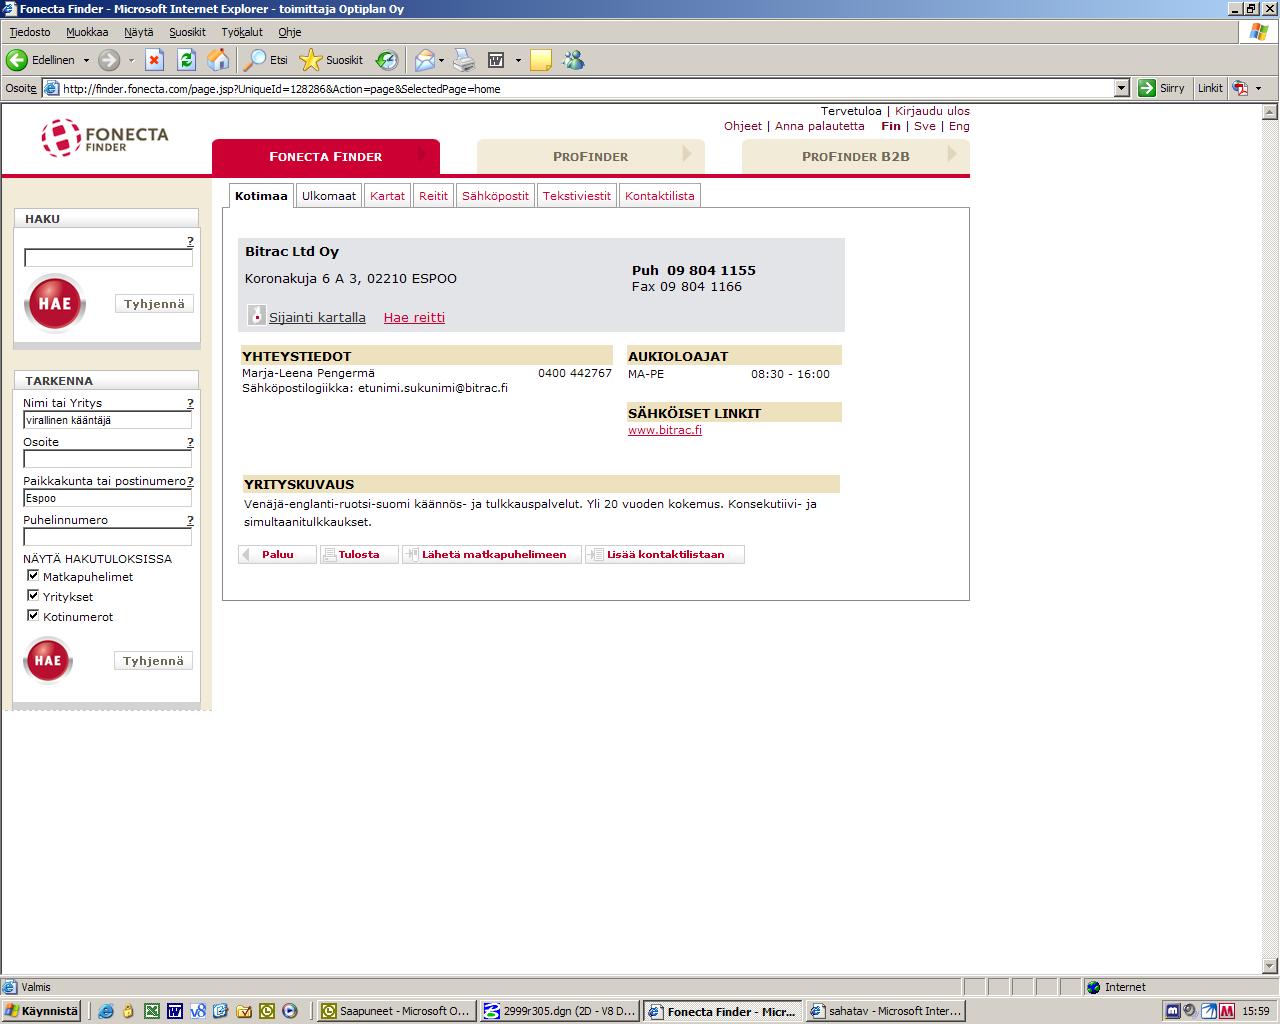Disable the Kotinumerot checkbox
This screenshot has height=1024, width=1280.
pos(33,616)
